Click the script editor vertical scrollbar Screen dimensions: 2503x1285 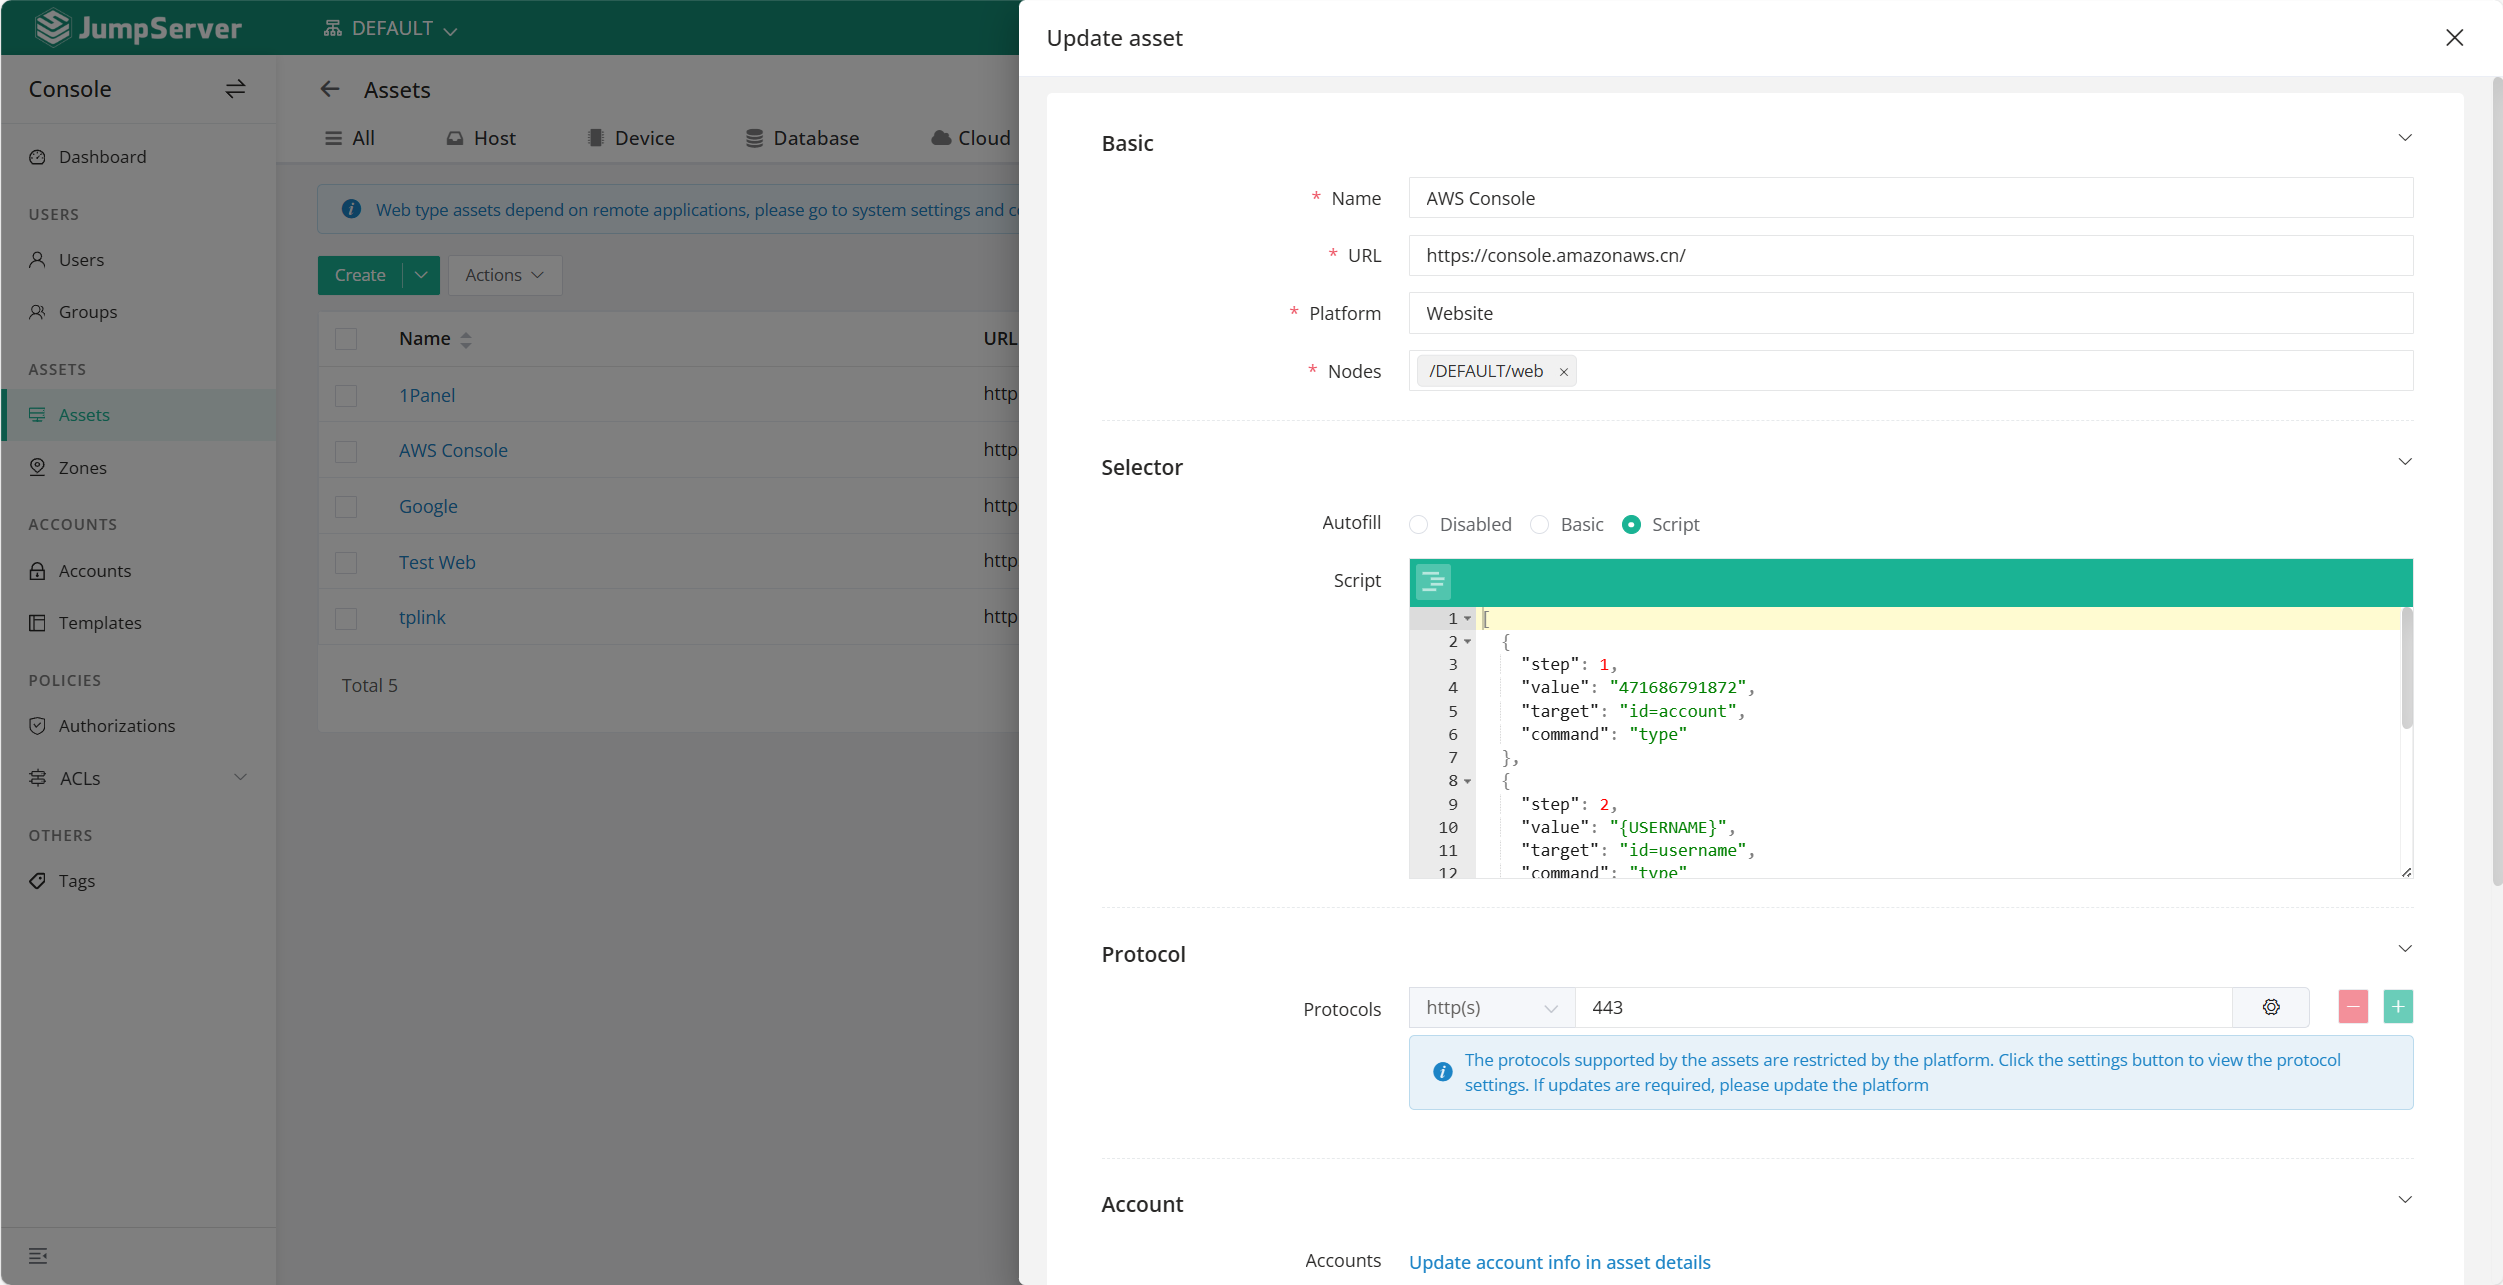tap(2406, 670)
